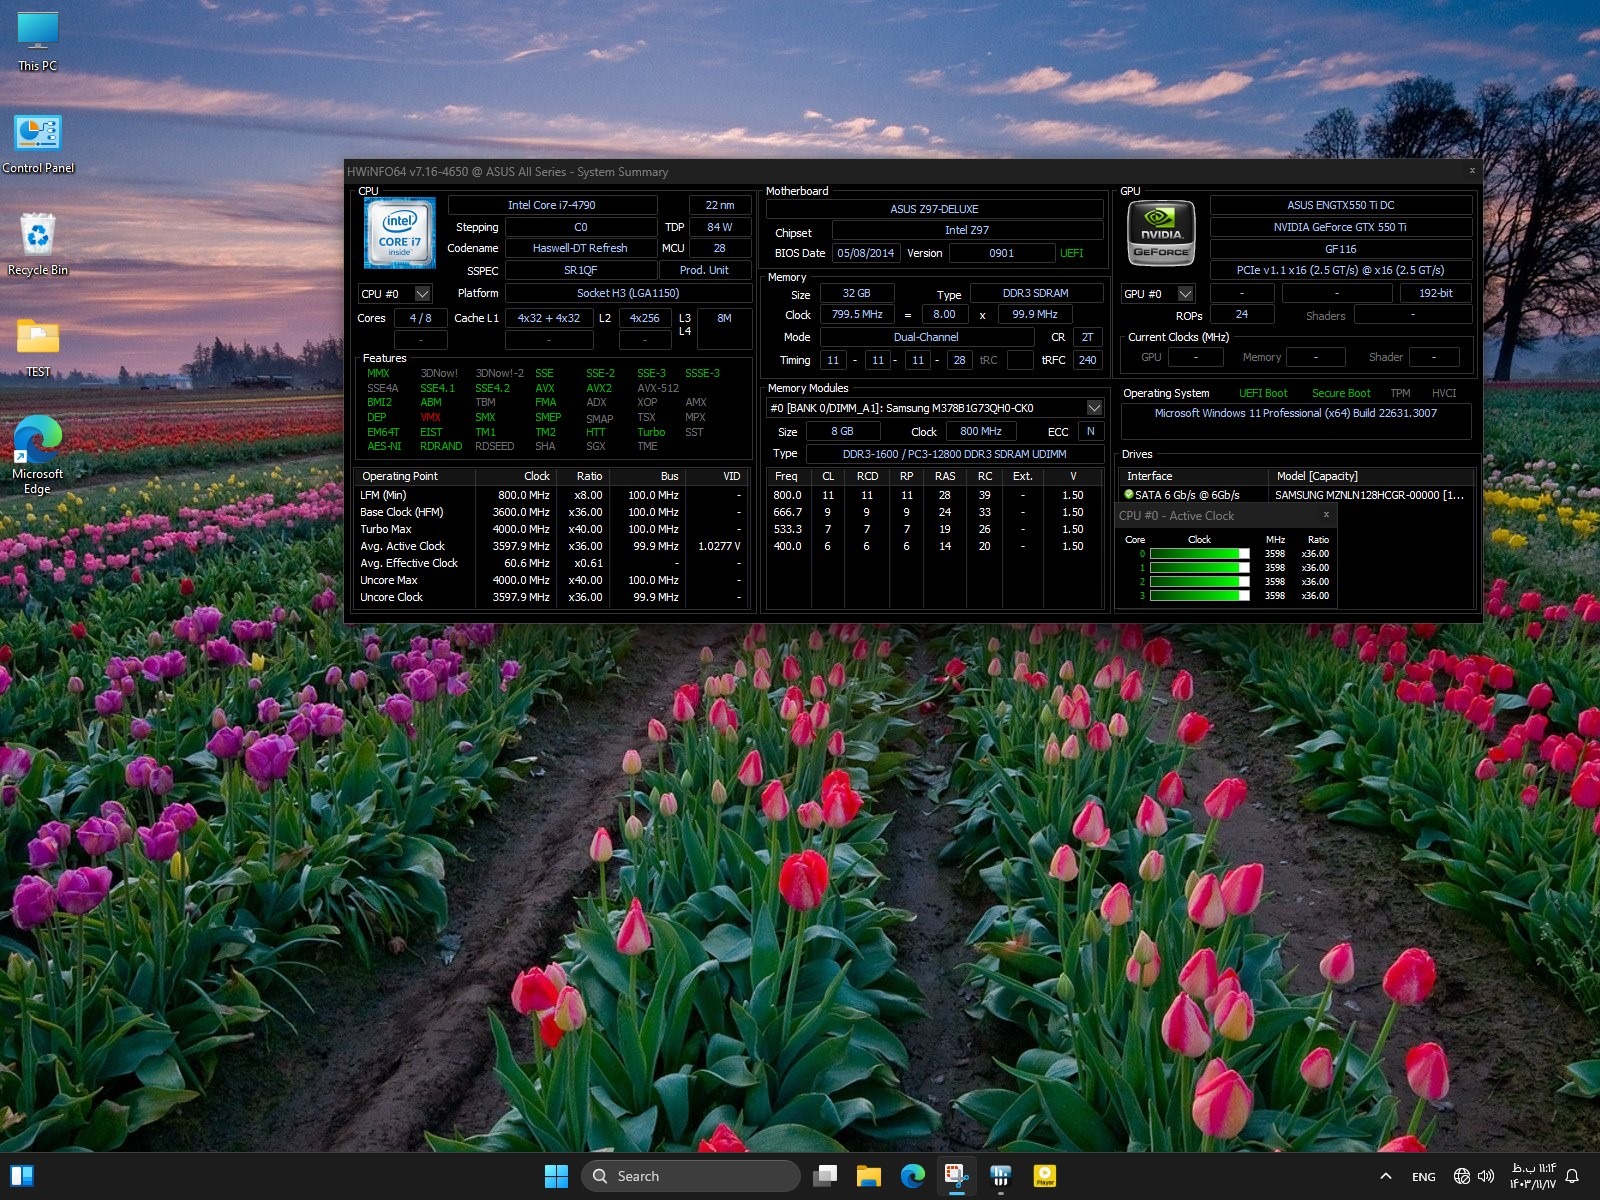The width and height of the screenshot is (1600, 1200).
Task: Expand the CPU #0 selector dropdown
Action: (x=422, y=294)
